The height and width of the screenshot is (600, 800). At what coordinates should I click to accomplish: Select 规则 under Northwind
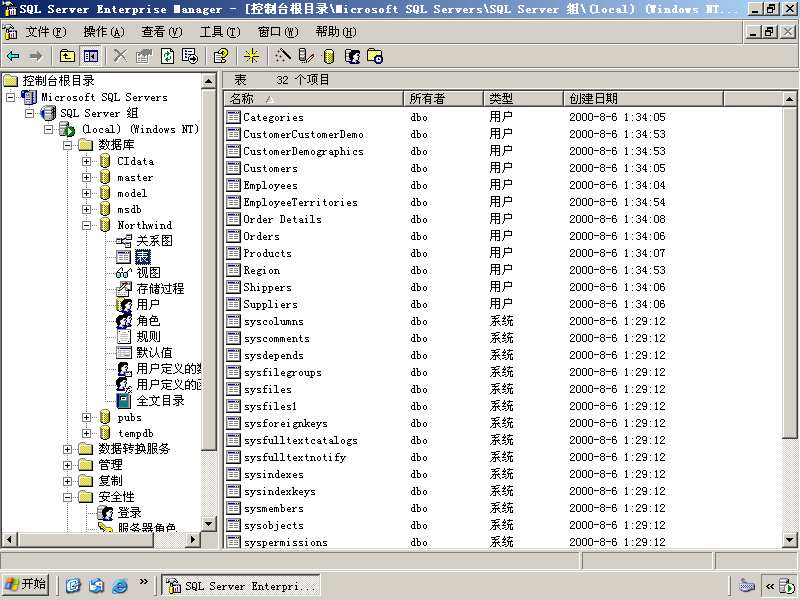coord(148,337)
